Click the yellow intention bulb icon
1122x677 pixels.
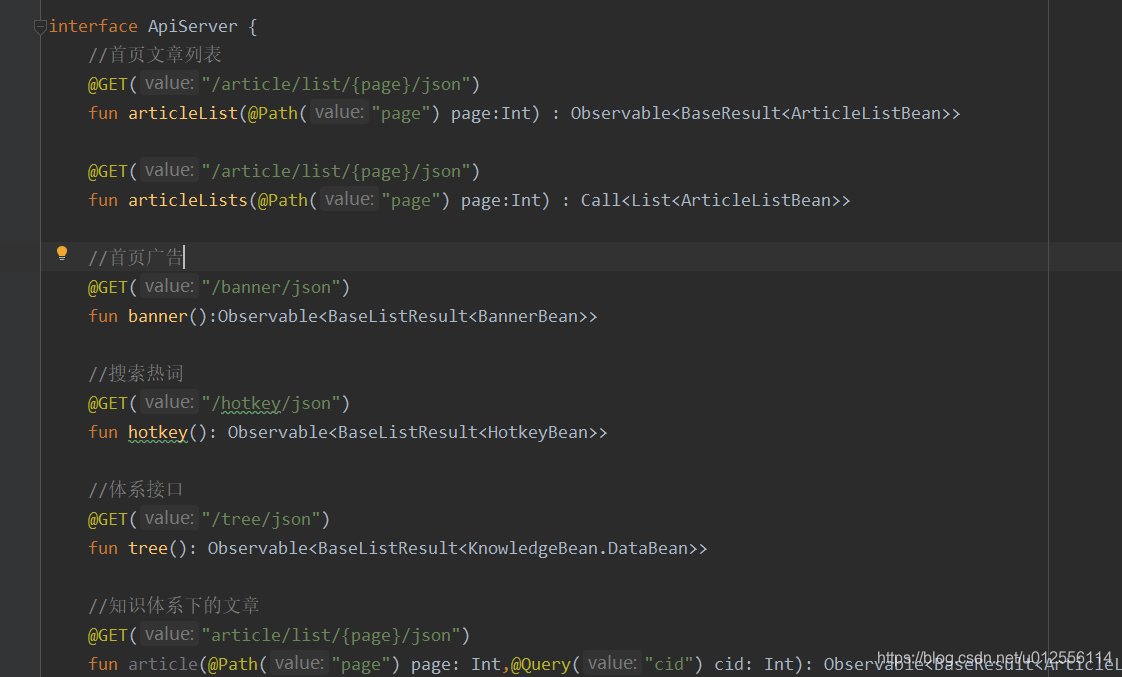(x=62, y=253)
